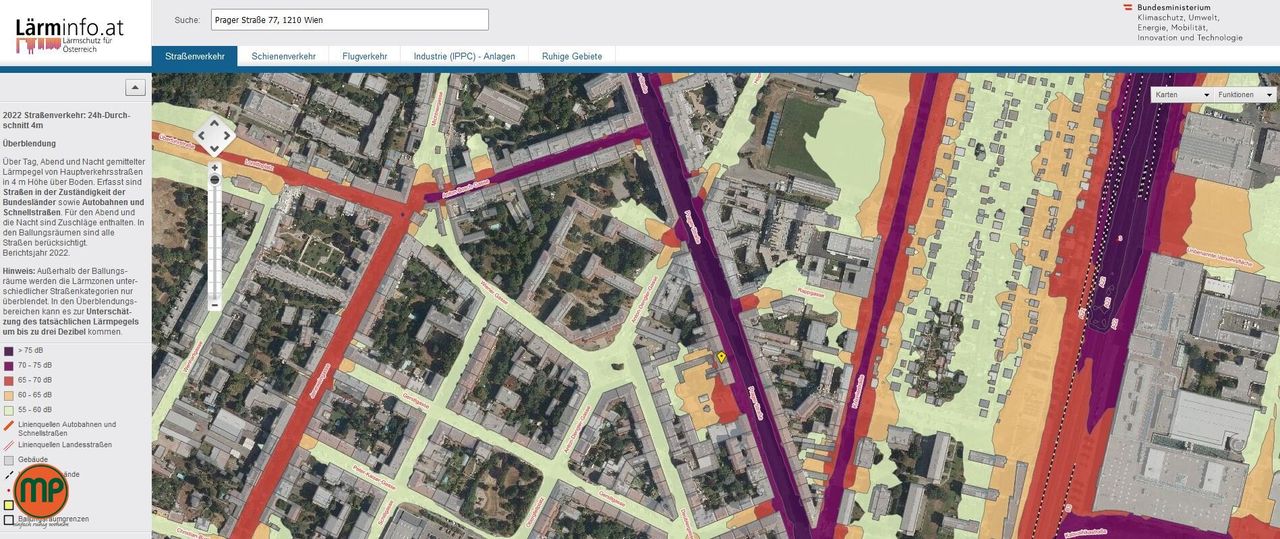This screenshot has width=1280, height=539.
Task: Click the zoom out minus button
Action: (214, 304)
